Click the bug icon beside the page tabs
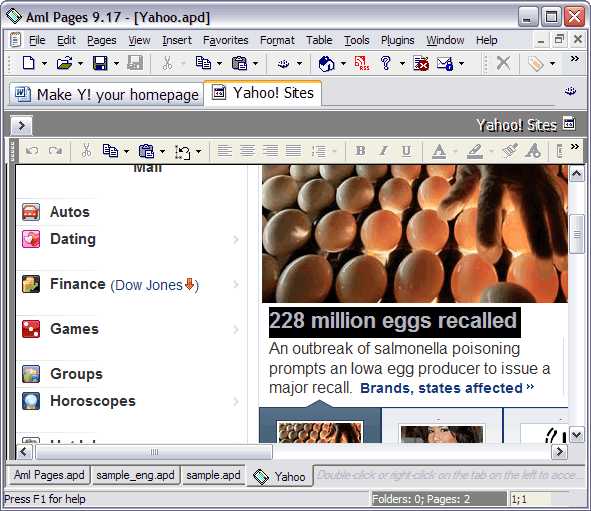Viewport: 591px width, 511px height. click(x=570, y=91)
